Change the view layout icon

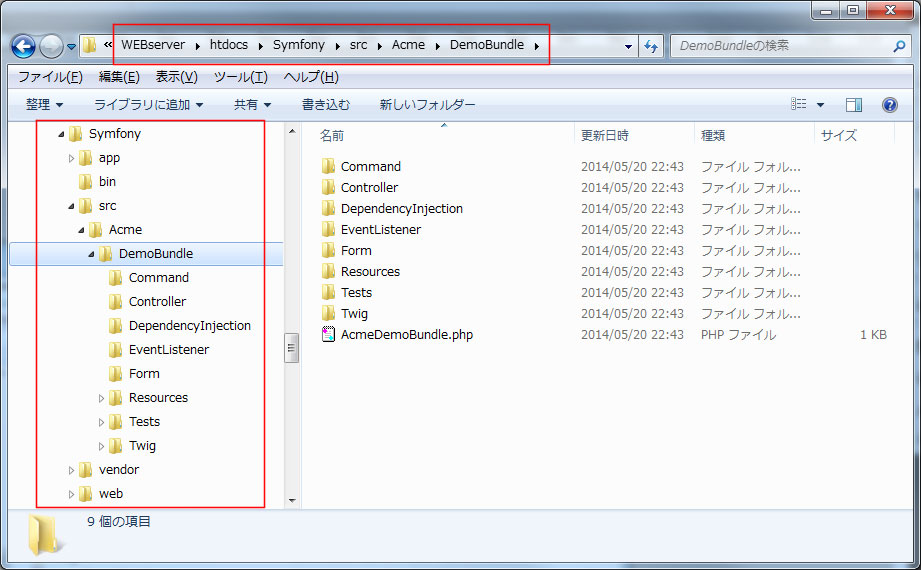click(x=798, y=105)
